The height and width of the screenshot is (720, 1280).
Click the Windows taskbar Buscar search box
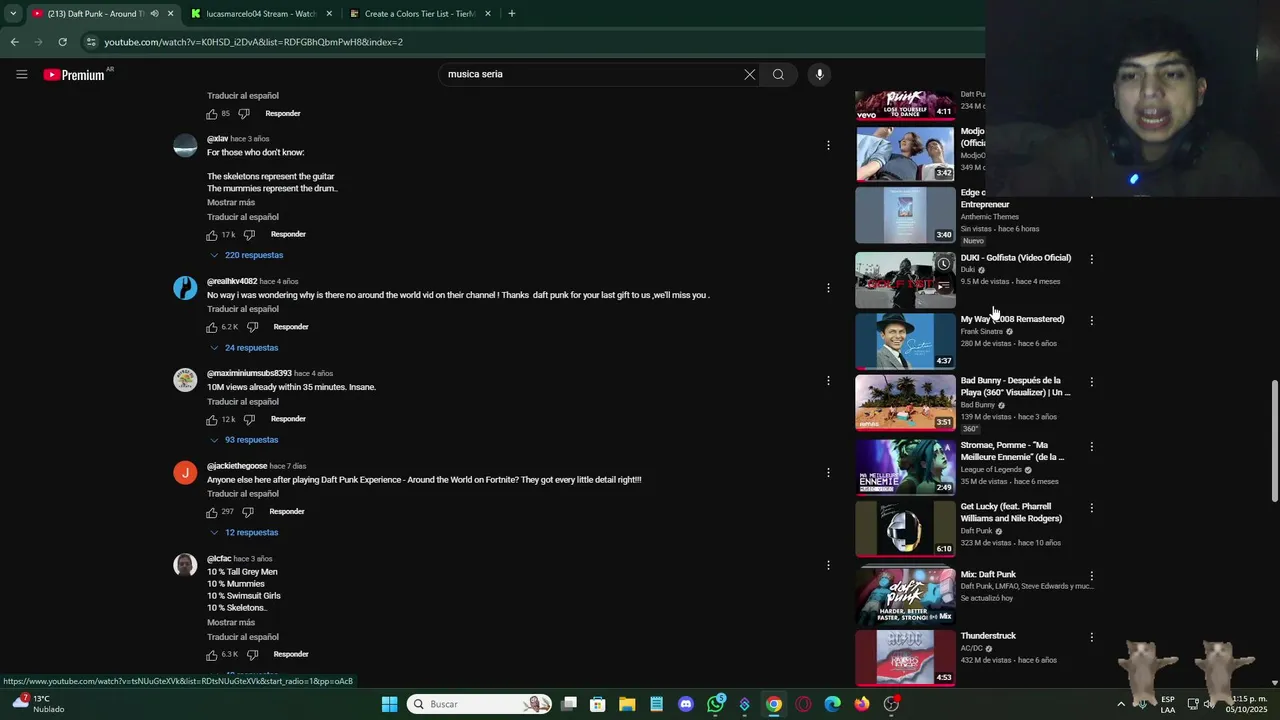pyautogui.click(x=480, y=704)
